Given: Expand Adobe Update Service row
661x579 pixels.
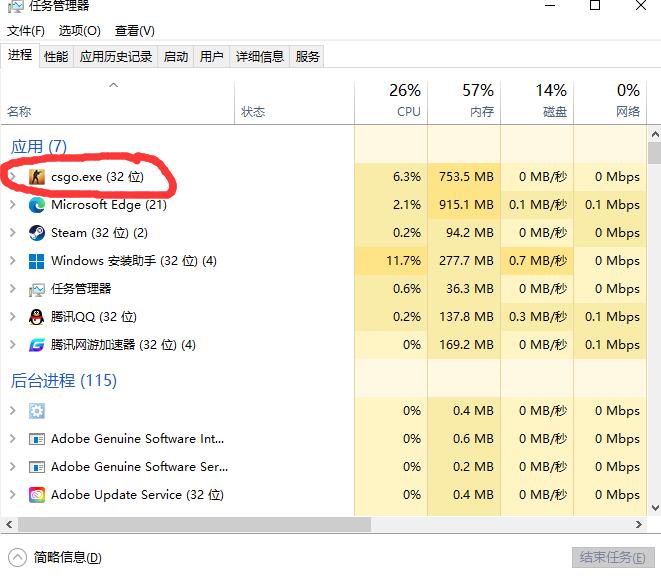Looking at the screenshot, I should pyautogui.click(x=13, y=495).
